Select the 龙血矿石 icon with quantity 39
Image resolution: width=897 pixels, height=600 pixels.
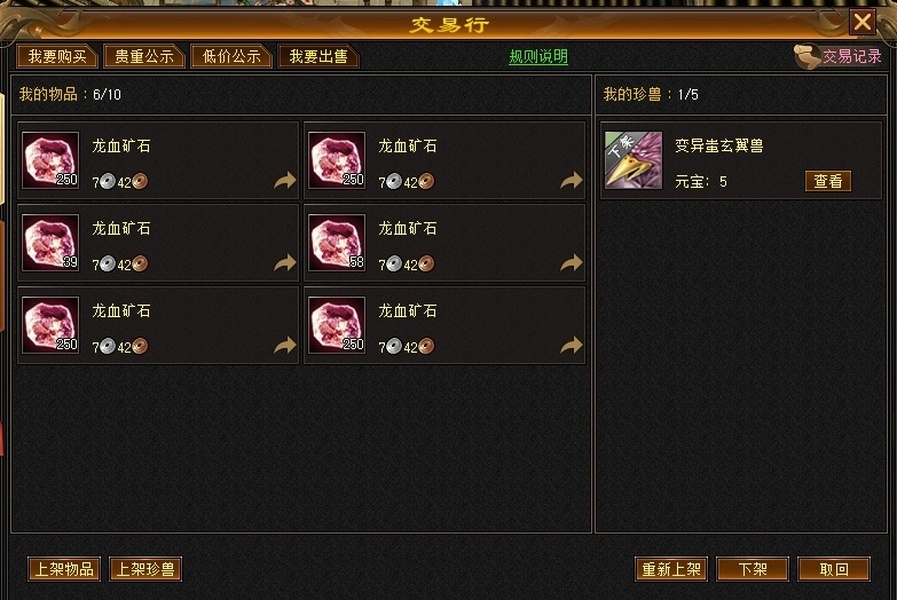pyautogui.click(x=50, y=243)
